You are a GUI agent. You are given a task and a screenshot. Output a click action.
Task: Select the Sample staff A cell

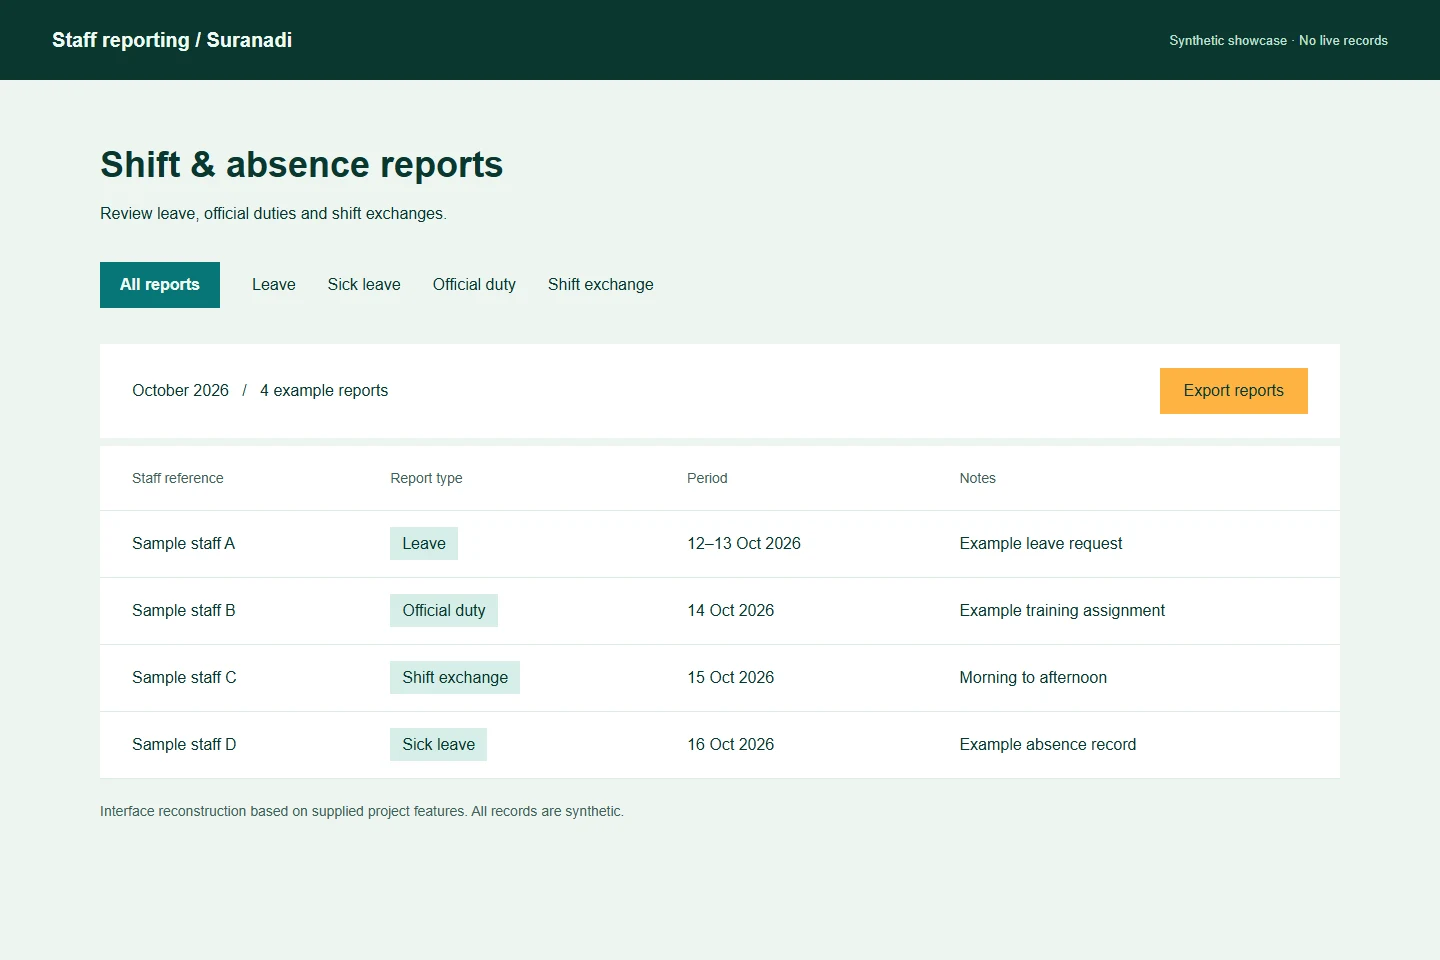pos(184,544)
